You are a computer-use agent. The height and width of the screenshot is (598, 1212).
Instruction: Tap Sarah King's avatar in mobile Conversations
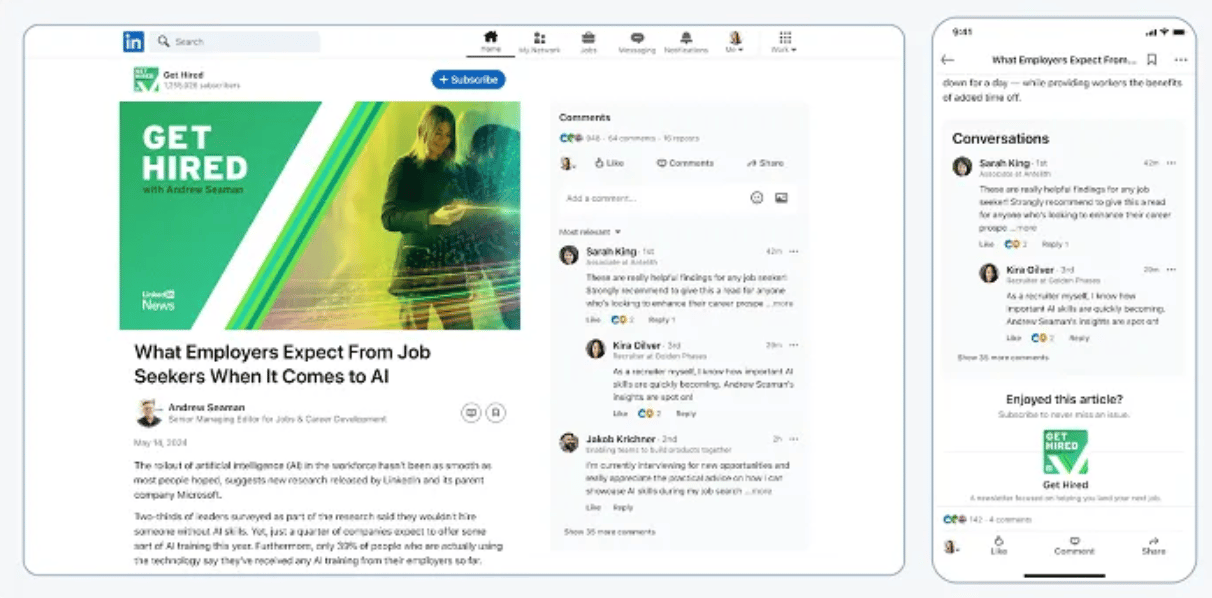coord(962,166)
